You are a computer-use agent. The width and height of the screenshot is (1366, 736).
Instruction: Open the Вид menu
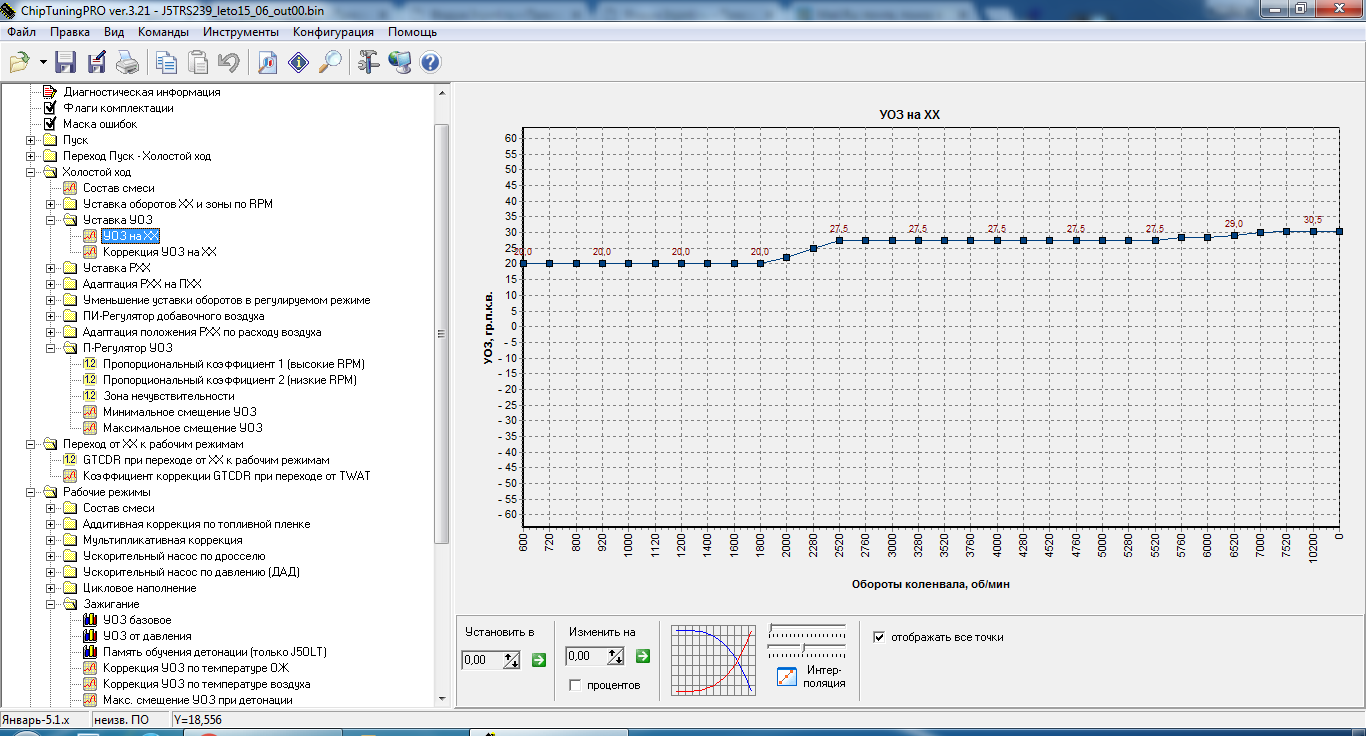114,32
